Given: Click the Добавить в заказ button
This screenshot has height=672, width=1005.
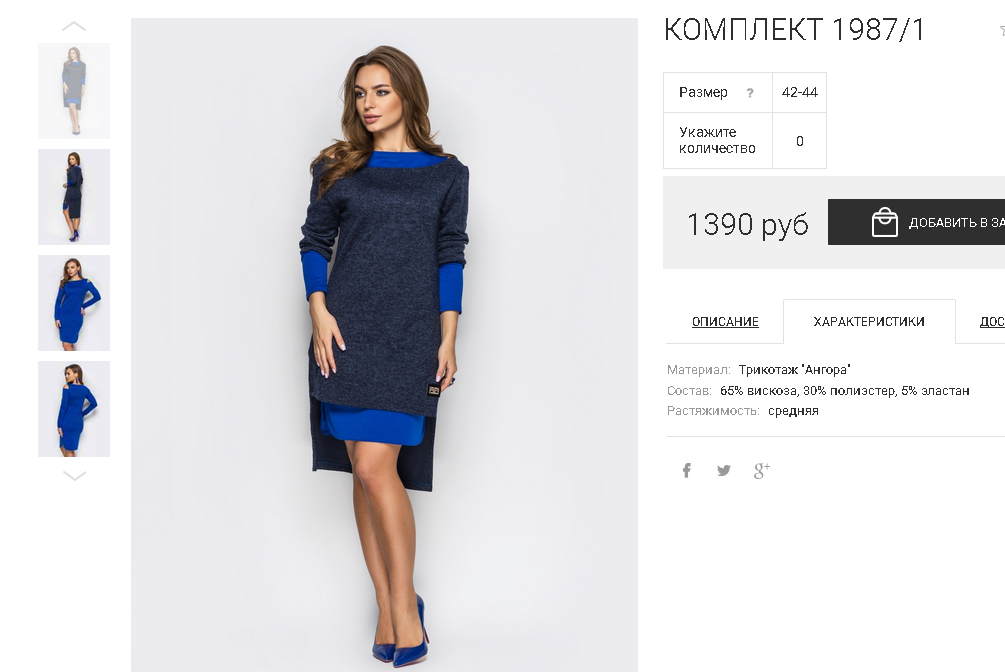Looking at the screenshot, I should [917, 222].
